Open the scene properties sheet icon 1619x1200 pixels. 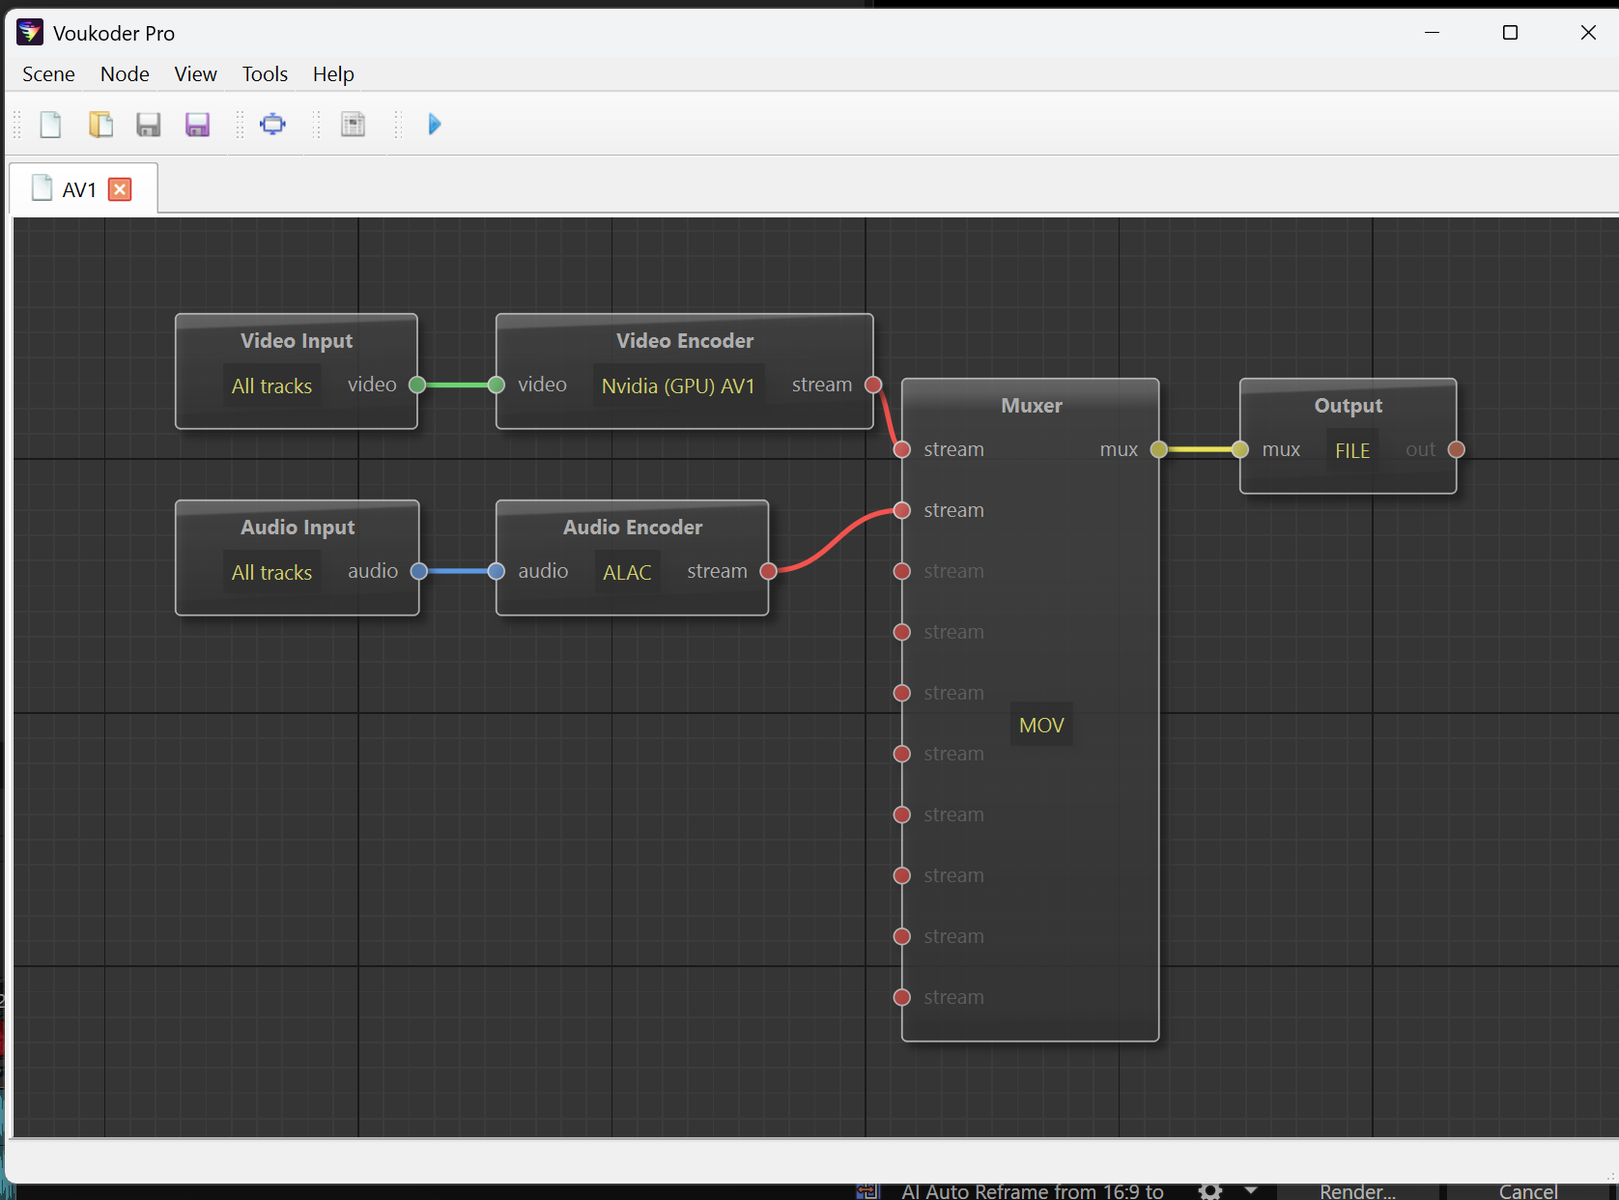pyautogui.click(x=353, y=124)
